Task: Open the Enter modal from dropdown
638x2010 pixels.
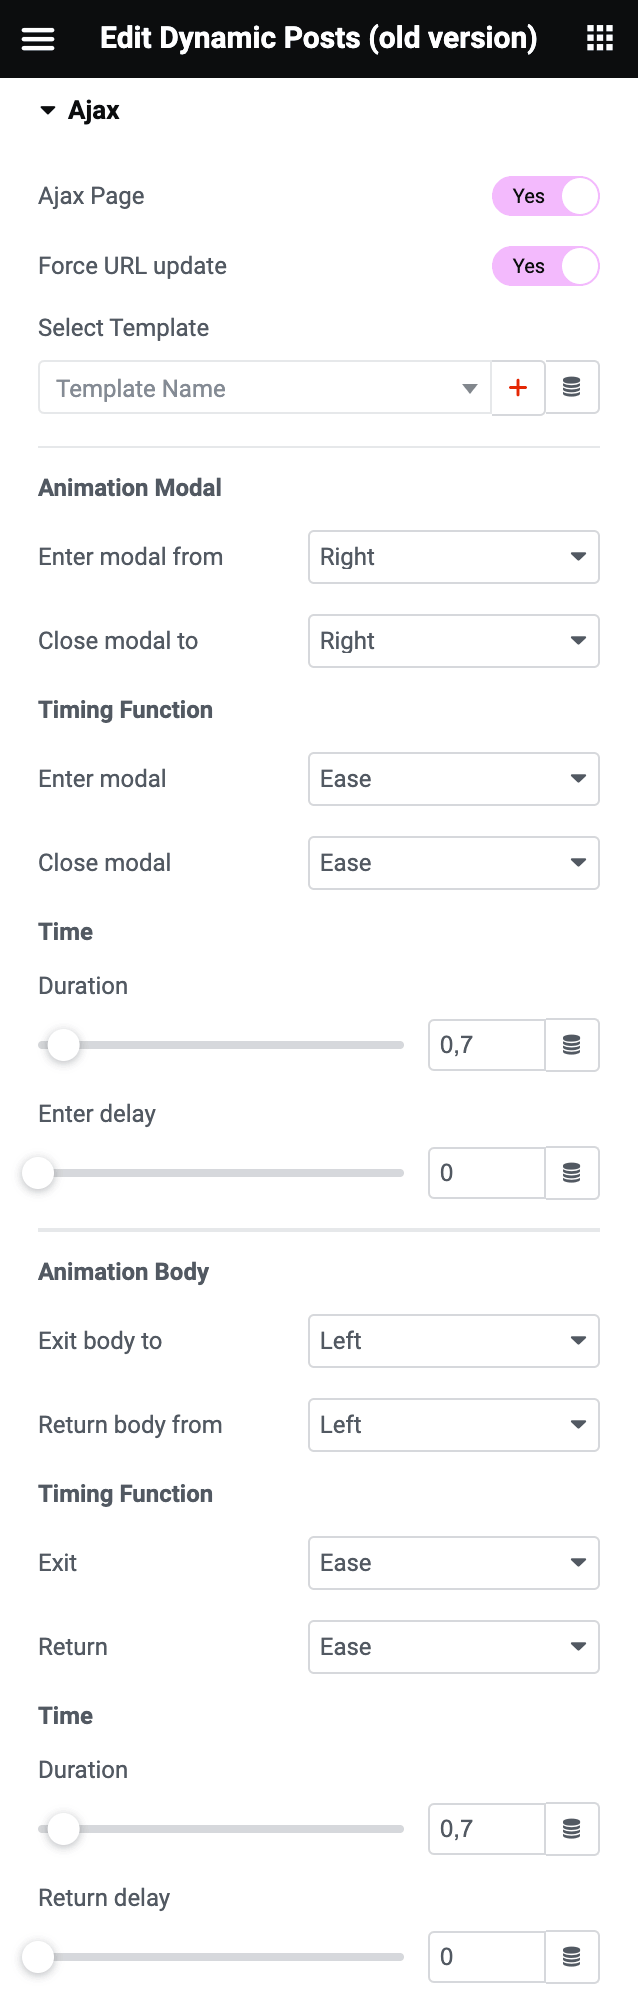Action: coord(453,557)
